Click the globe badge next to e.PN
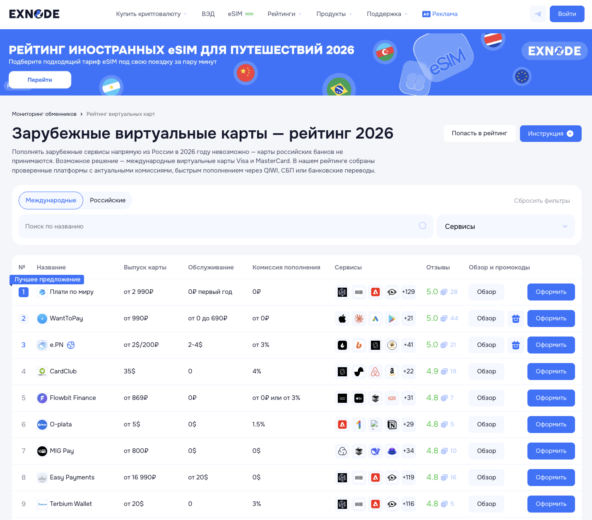The height and width of the screenshot is (520, 592). point(71,345)
